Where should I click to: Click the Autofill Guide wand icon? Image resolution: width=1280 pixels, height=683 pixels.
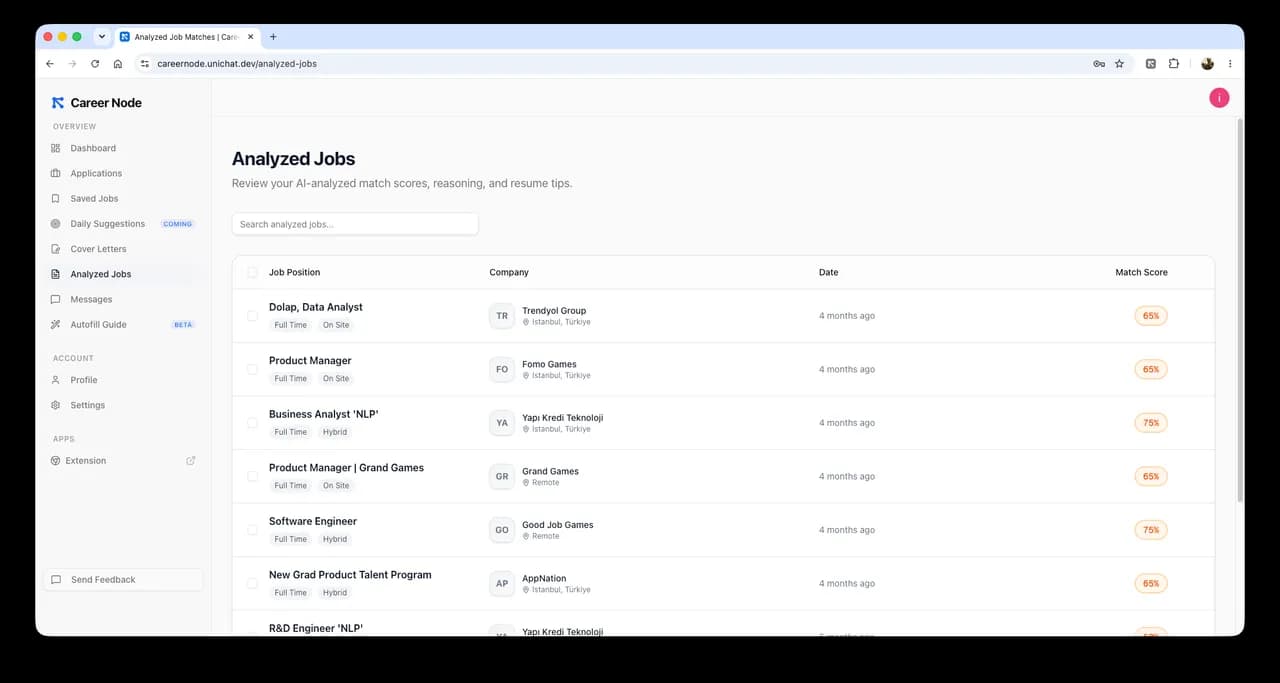pyautogui.click(x=56, y=324)
